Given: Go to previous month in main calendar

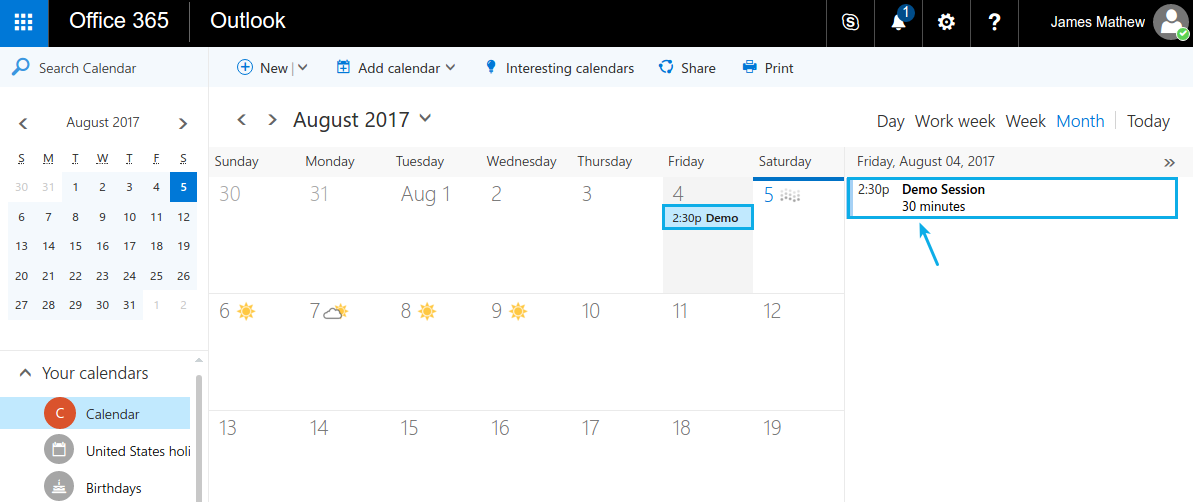Looking at the screenshot, I should pyautogui.click(x=242, y=119).
